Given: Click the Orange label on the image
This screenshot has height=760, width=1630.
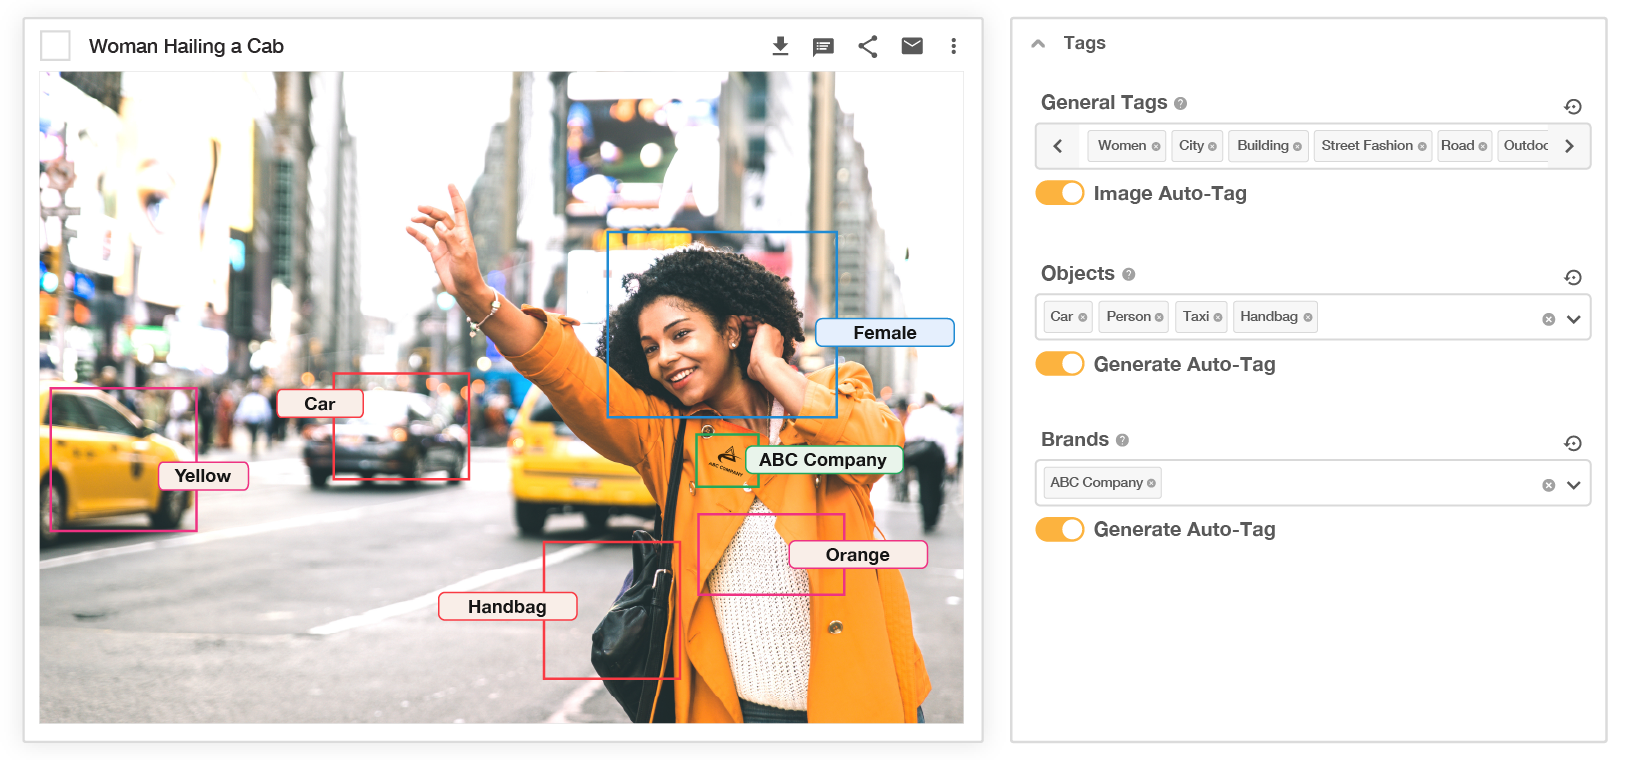Looking at the screenshot, I should [x=858, y=555].
